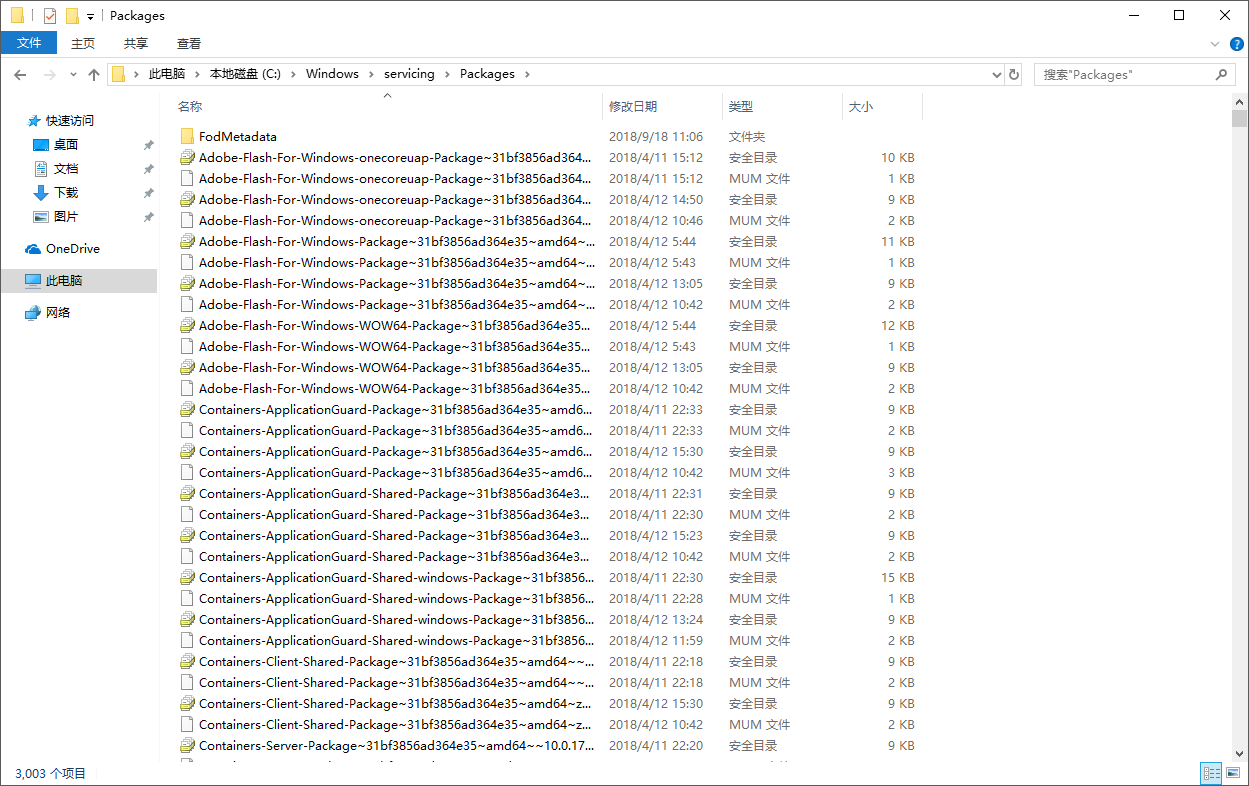Screen dimensions: 1249x786
Task: Select the OneDrive item in sidebar
Action: click(x=72, y=249)
